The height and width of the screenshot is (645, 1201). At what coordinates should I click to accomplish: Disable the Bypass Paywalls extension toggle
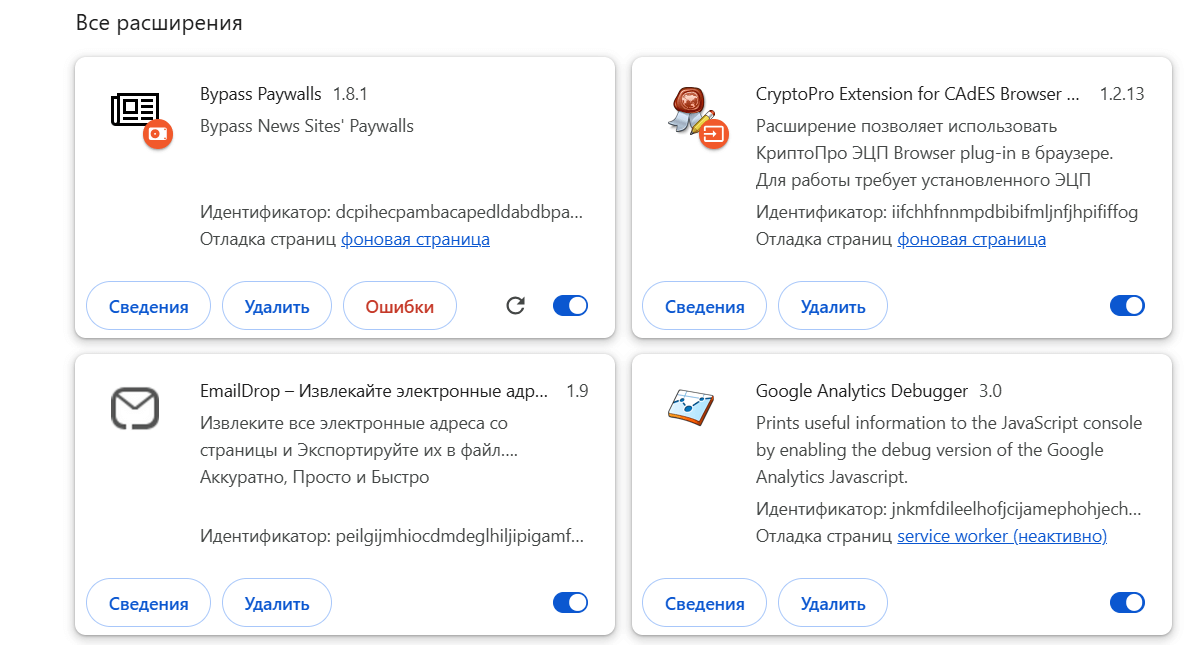[571, 306]
